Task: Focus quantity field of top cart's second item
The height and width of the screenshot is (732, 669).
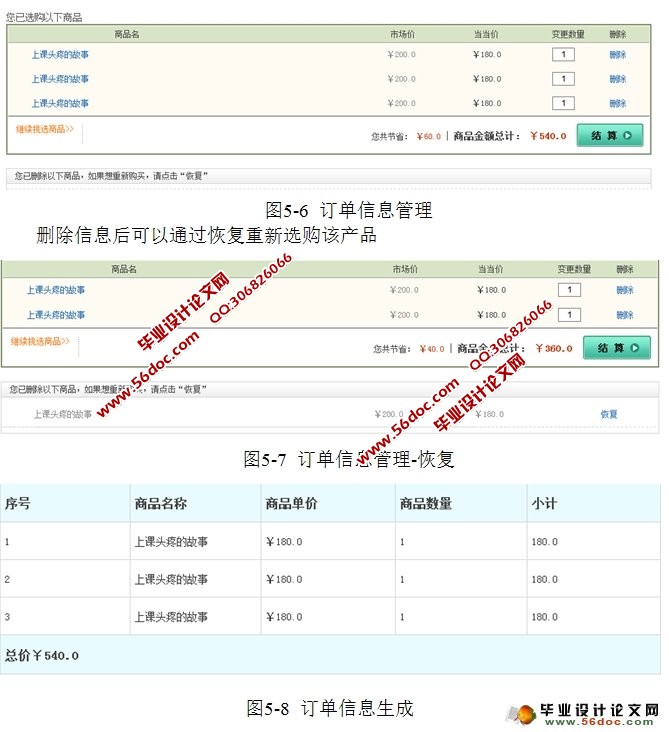Action: (563, 79)
